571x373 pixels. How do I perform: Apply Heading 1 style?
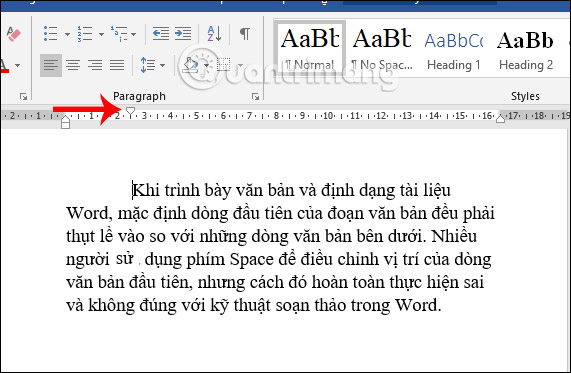(454, 48)
